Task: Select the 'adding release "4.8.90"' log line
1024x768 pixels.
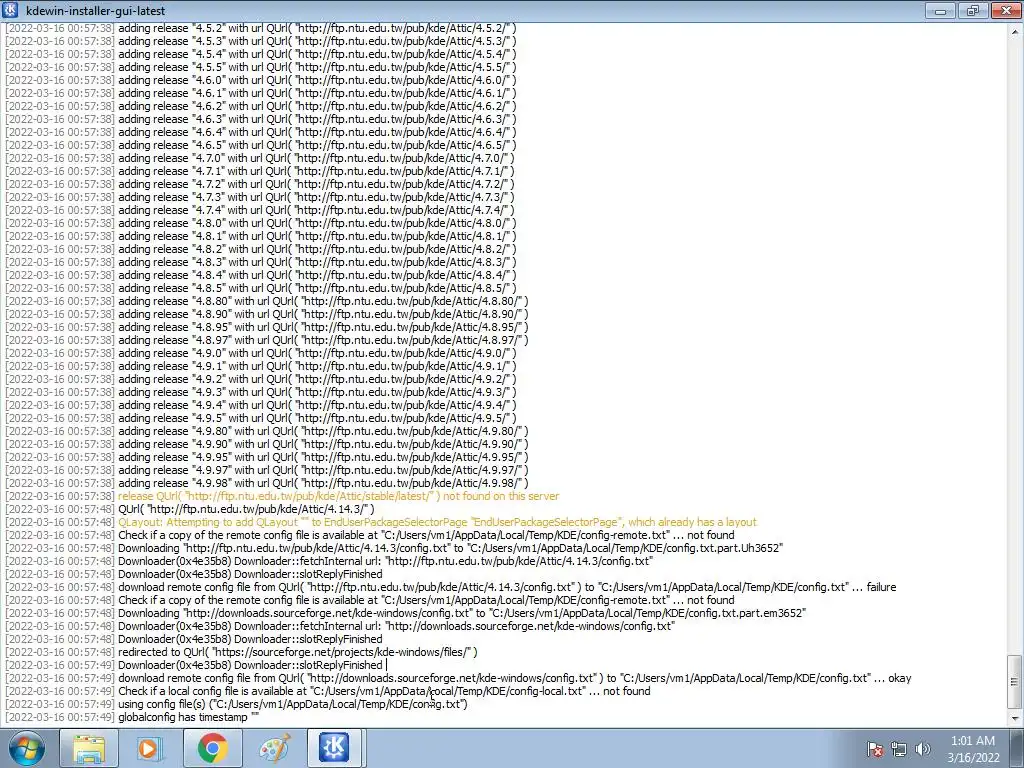Action: click(x=267, y=314)
